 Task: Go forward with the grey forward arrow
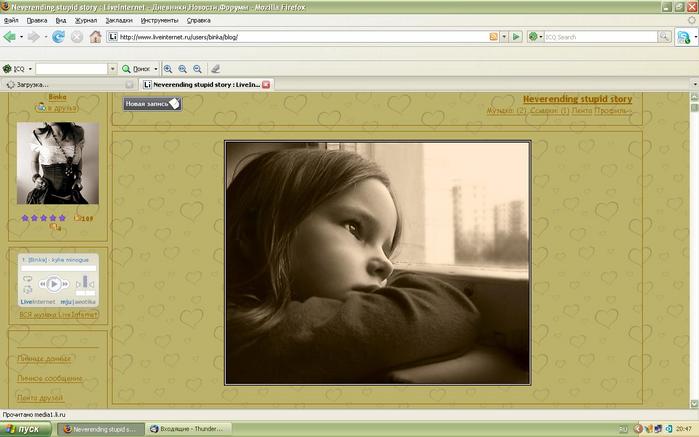coord(33,37)
